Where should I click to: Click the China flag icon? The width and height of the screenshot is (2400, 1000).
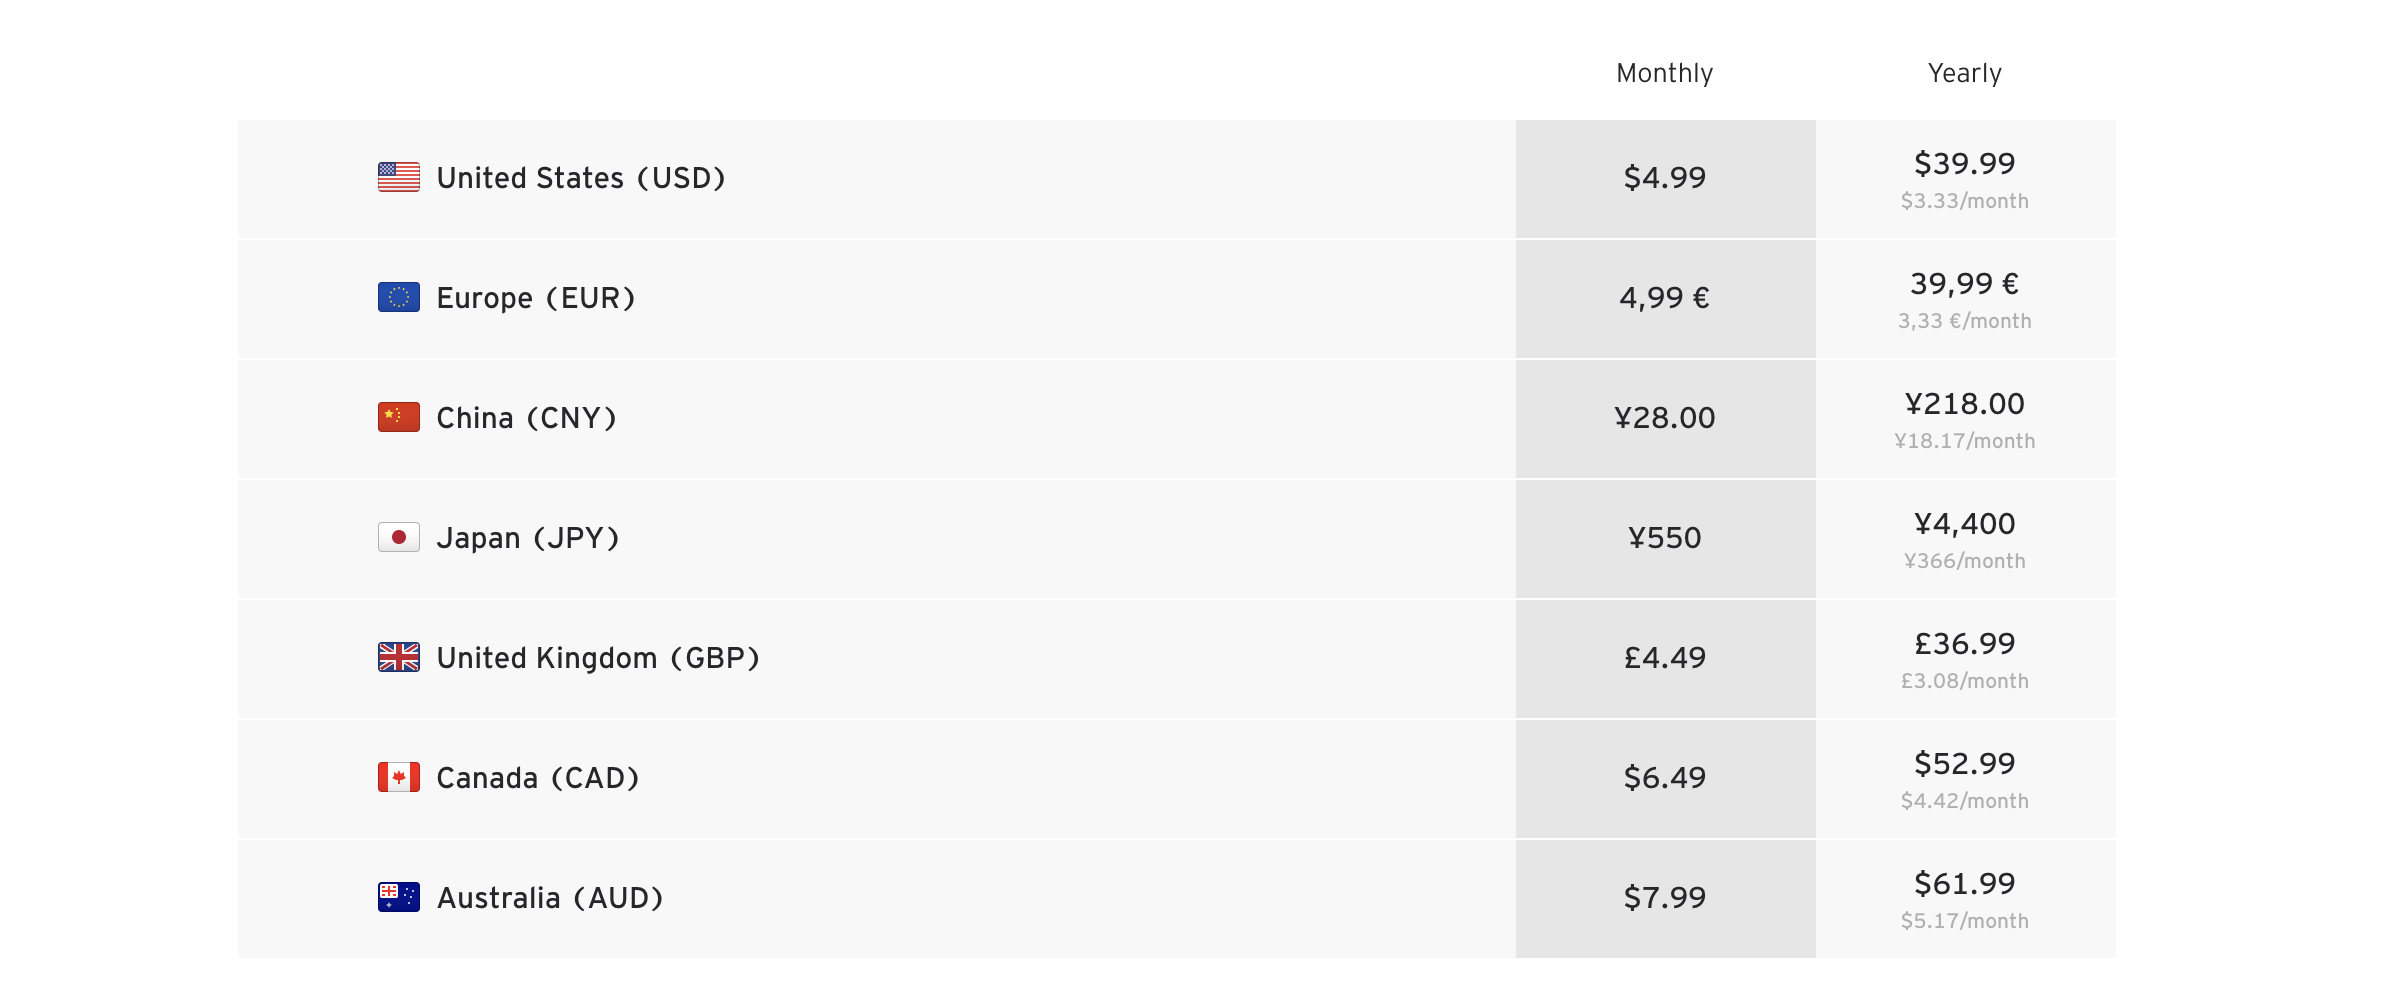point(399,417)
